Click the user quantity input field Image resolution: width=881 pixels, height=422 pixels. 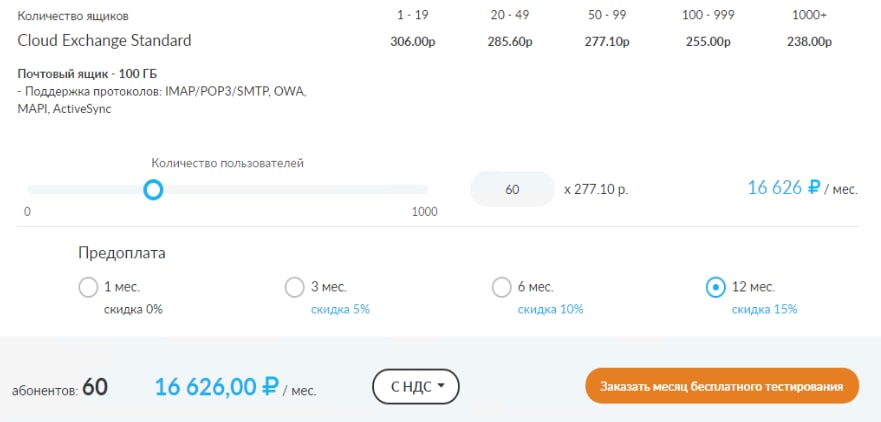coord(512,189)
